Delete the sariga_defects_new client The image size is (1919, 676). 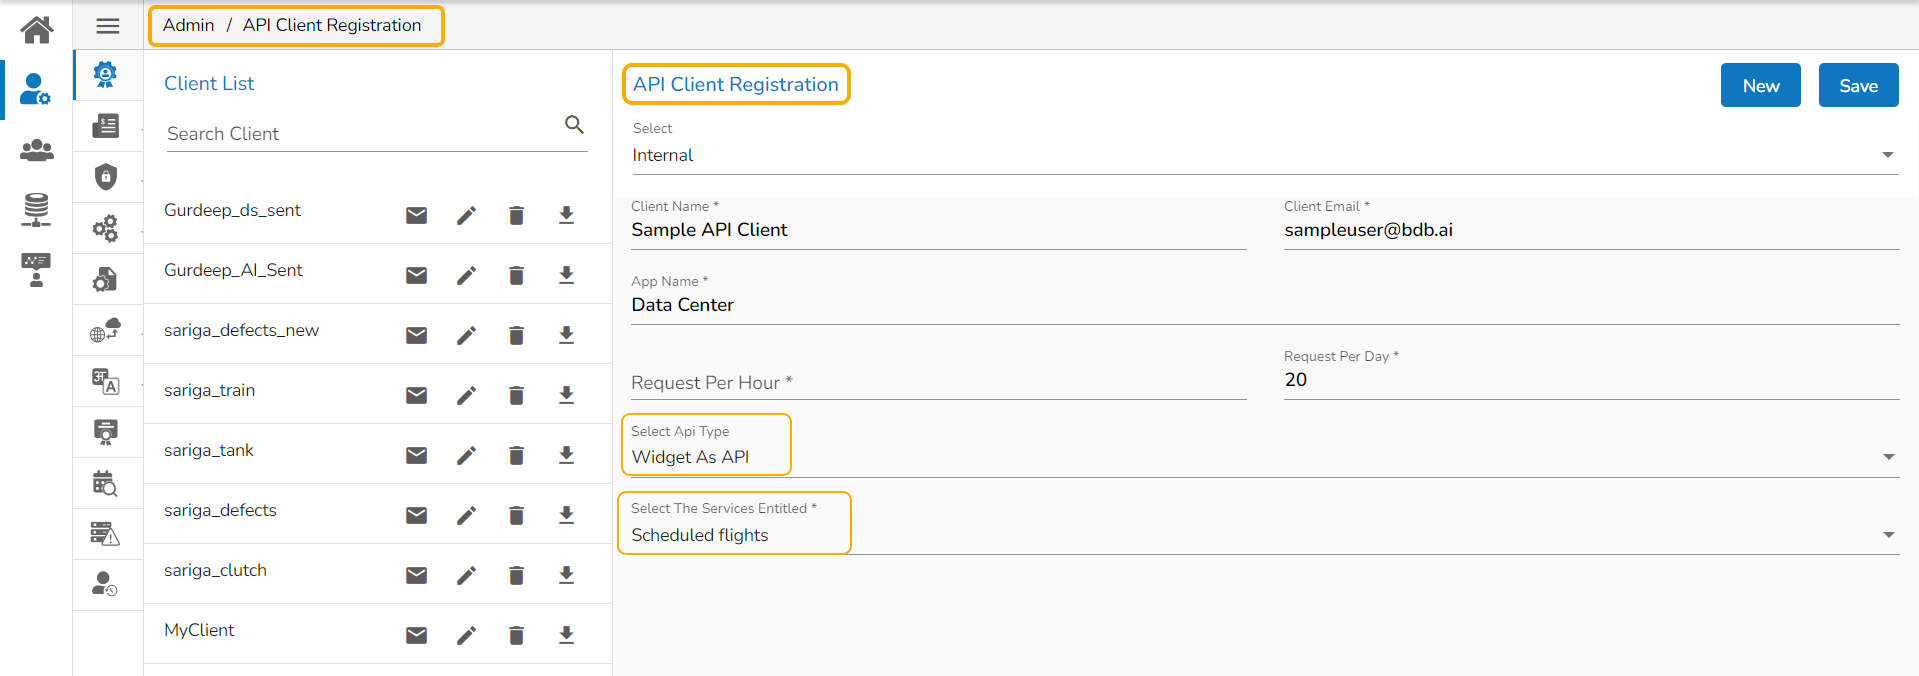(516, 336)
